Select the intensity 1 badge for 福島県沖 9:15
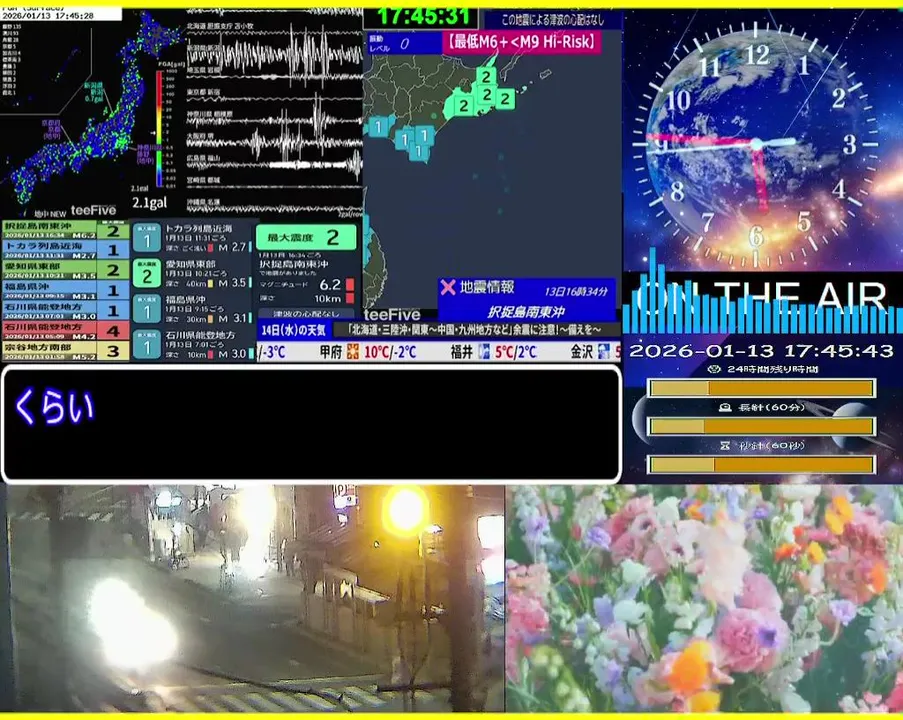The height and width of the screenshot is (720, 903). coord(147,309)
